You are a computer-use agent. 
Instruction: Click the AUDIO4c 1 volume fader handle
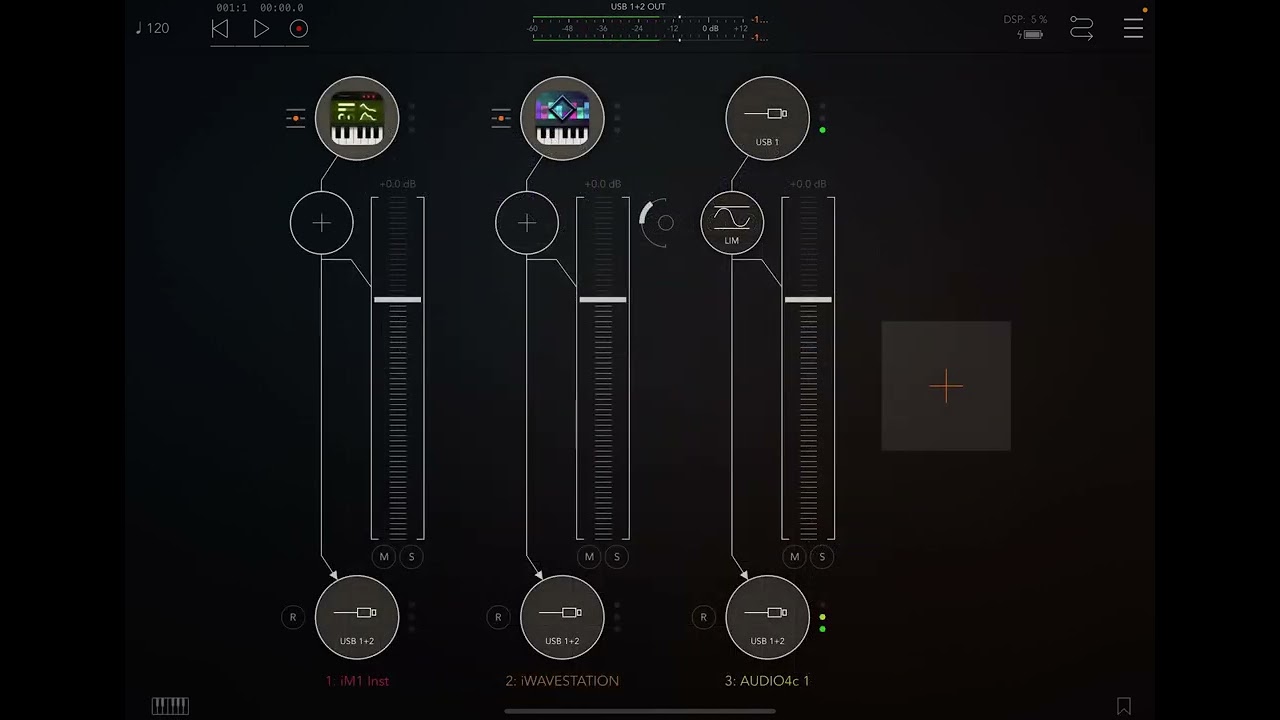coord(808,300)
